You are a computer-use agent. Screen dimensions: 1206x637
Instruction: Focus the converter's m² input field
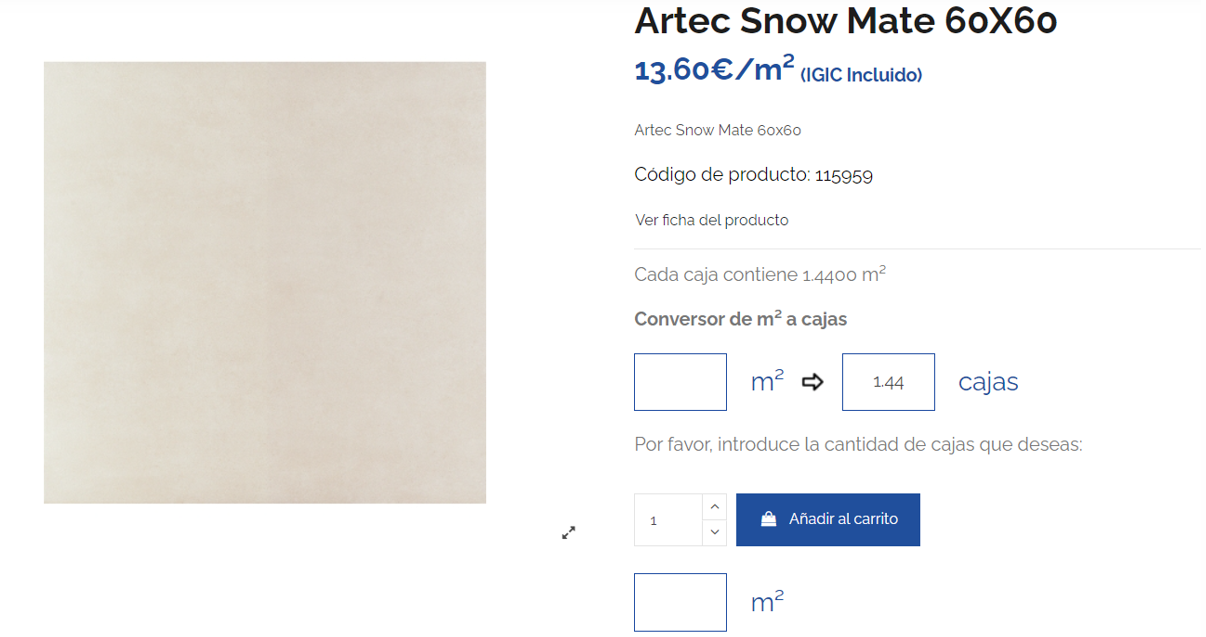[680, 382]
